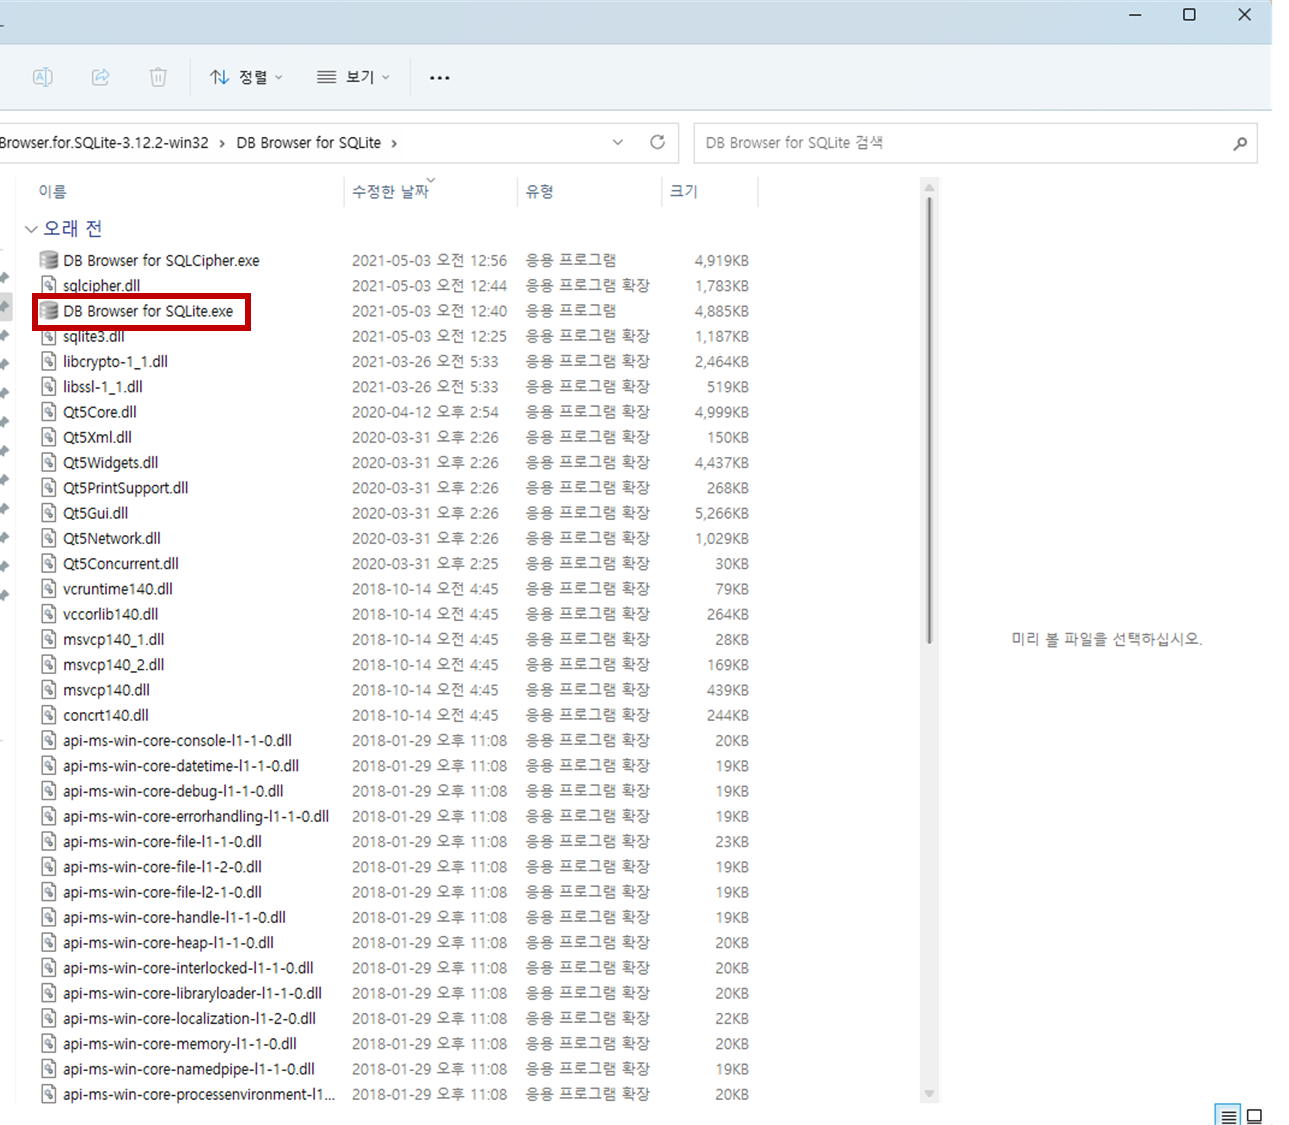Click file name api-ms-win-core-heap-l1-1-0.dll
1289x1125 pixels.
(168, 943)
